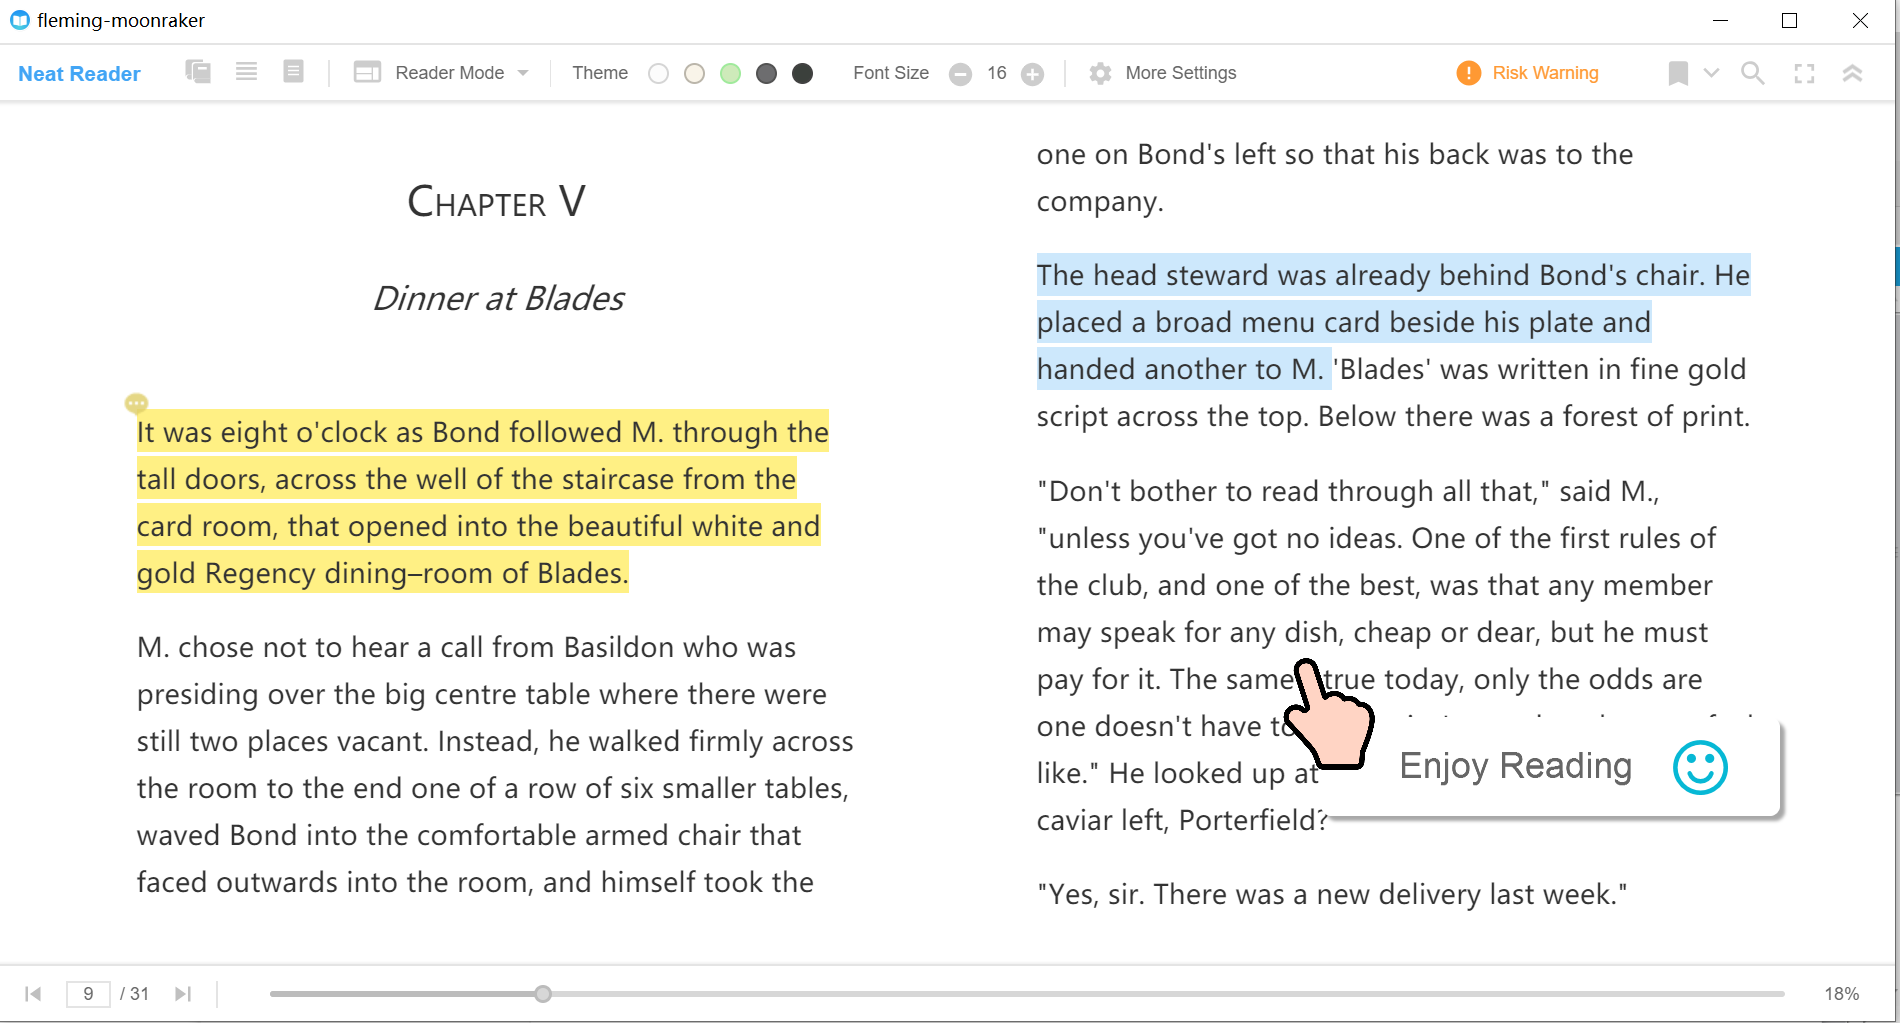
Task: Go to the last page
Action: [182, 994]
